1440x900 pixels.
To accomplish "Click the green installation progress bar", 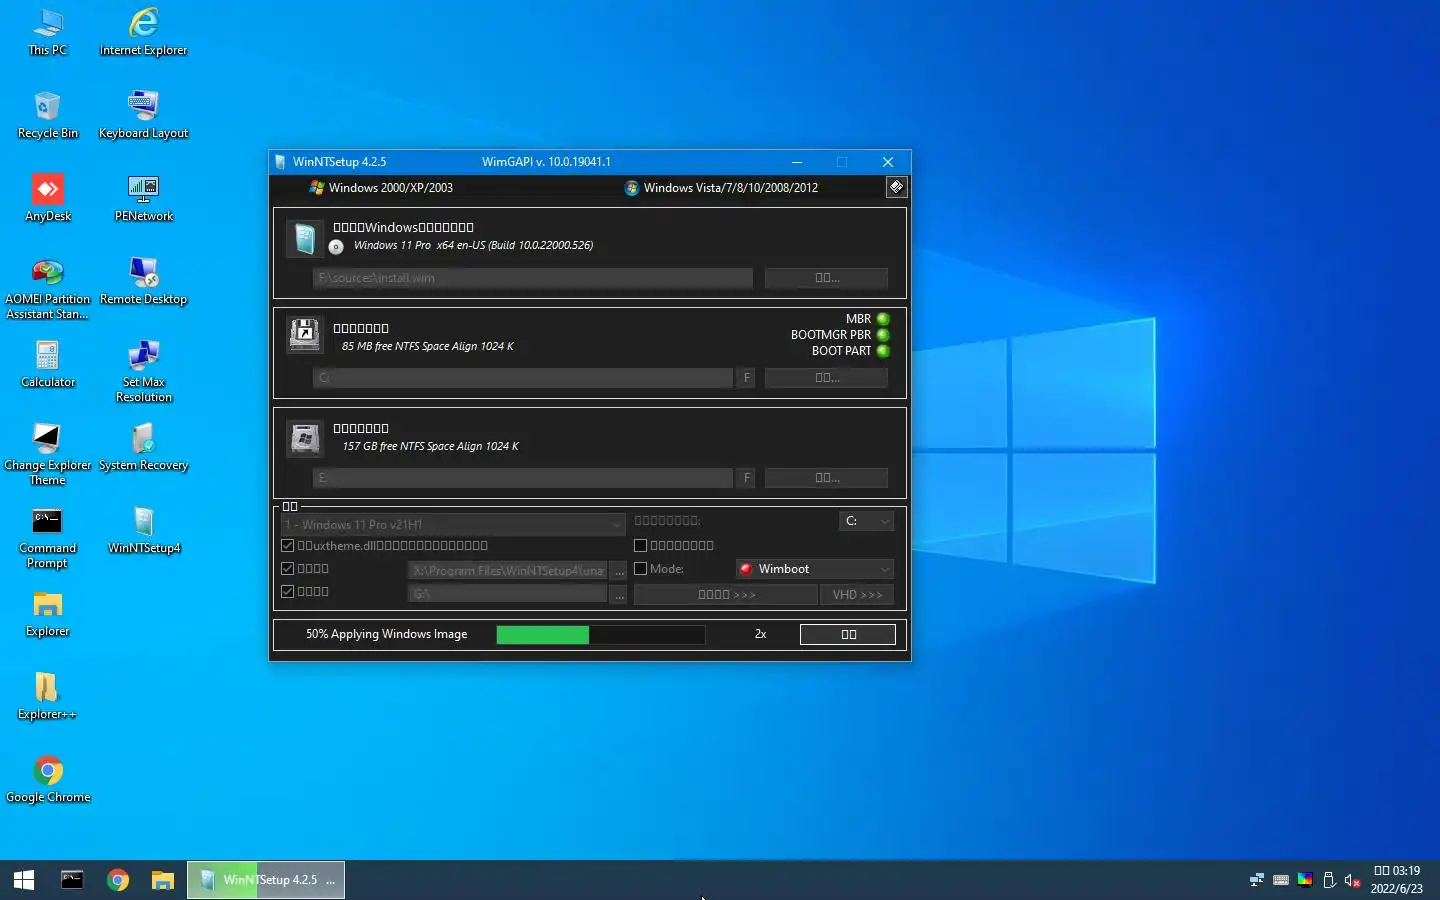I will click(600, 634).
